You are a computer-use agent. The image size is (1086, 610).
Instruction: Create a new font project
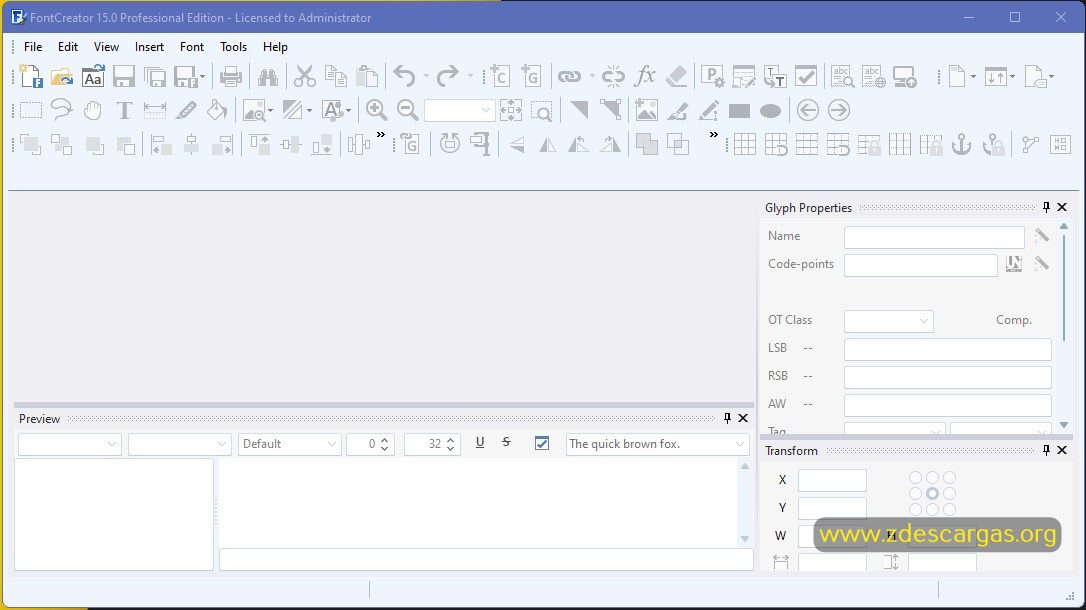point(30,76)
